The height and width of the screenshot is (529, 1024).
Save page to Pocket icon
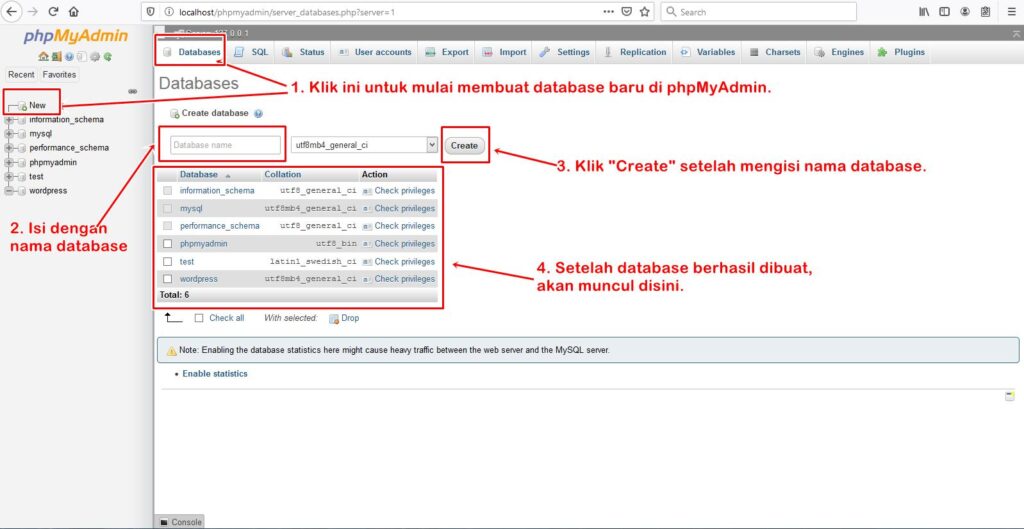[627, 12]
